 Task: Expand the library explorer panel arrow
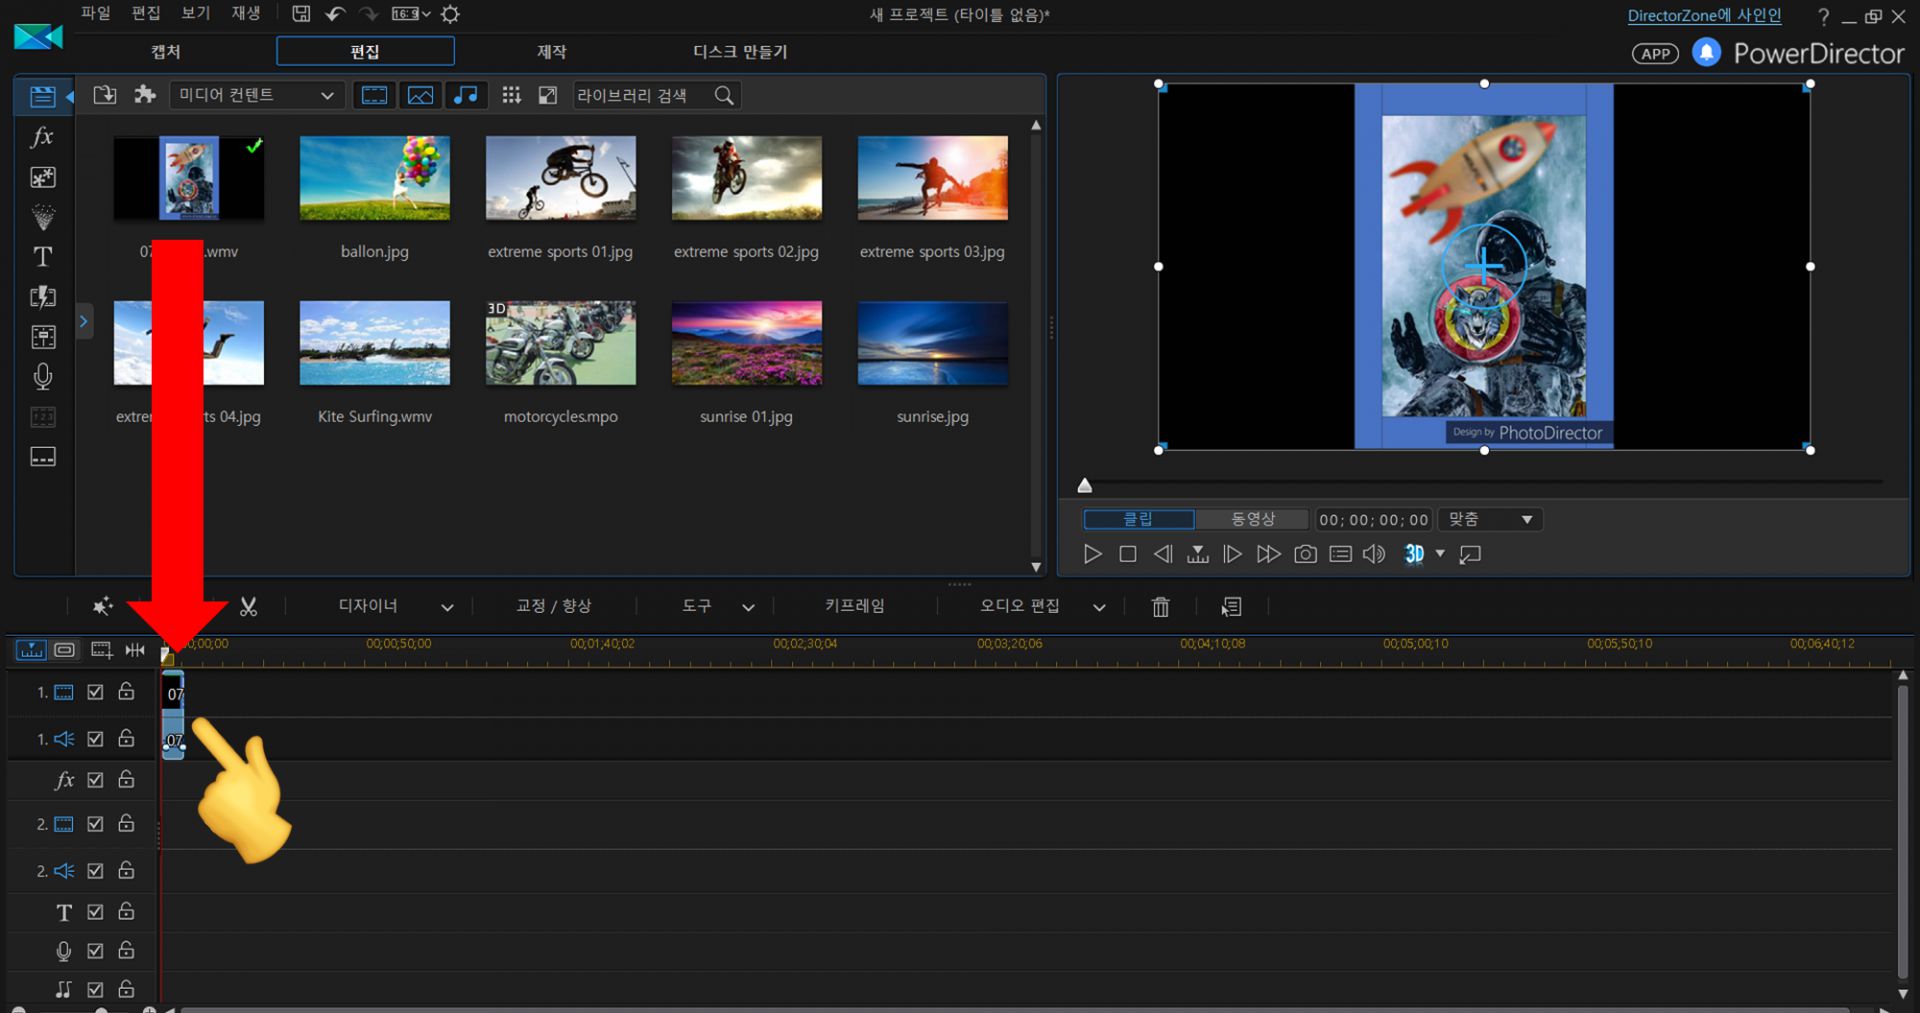[x=84, y=321]
